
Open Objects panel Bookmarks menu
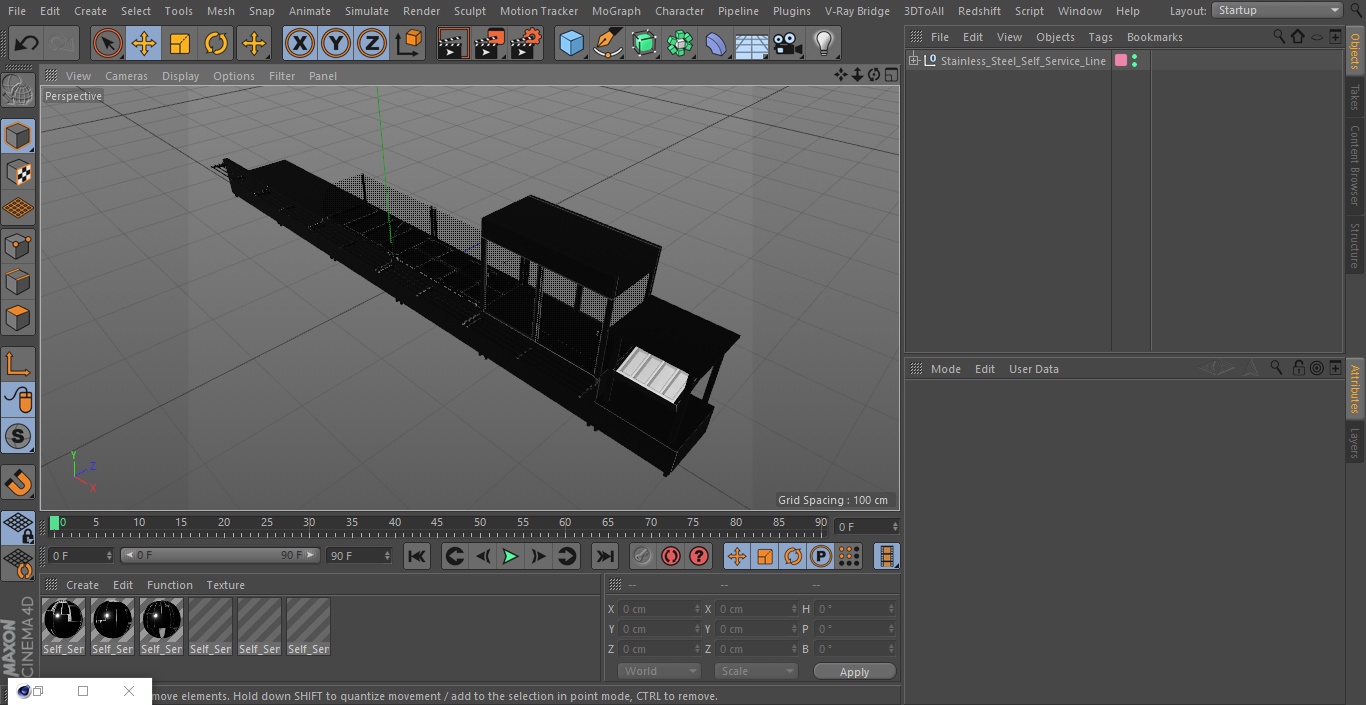(1154, 37)
